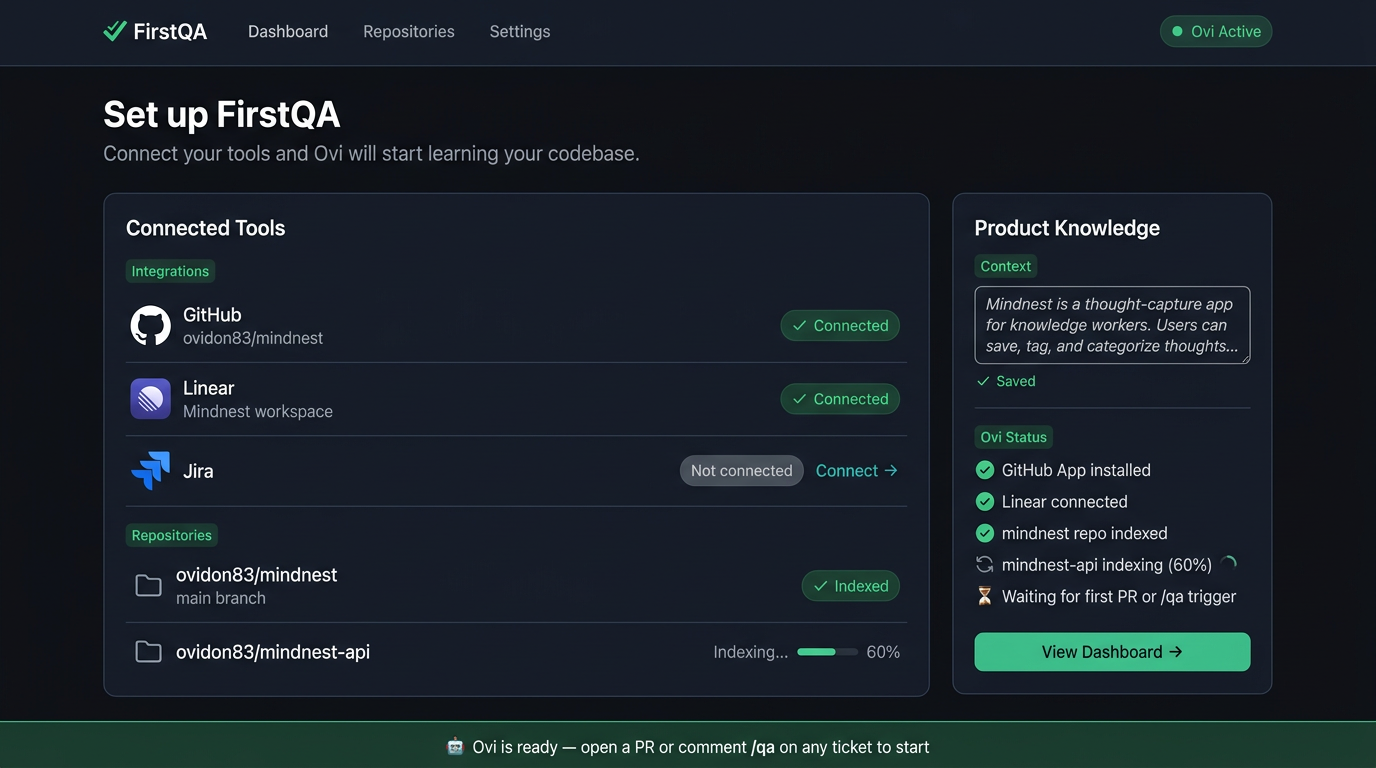Click the loading spinner after indexing (60%)
The height and width of the screenshot is (768, 1376).
click(x=1229, y=564)
